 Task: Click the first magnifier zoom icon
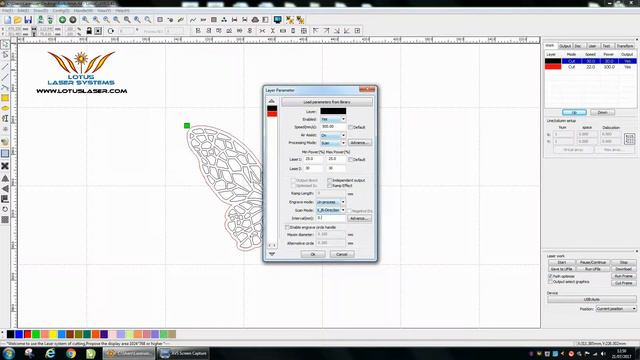(85, 20)
